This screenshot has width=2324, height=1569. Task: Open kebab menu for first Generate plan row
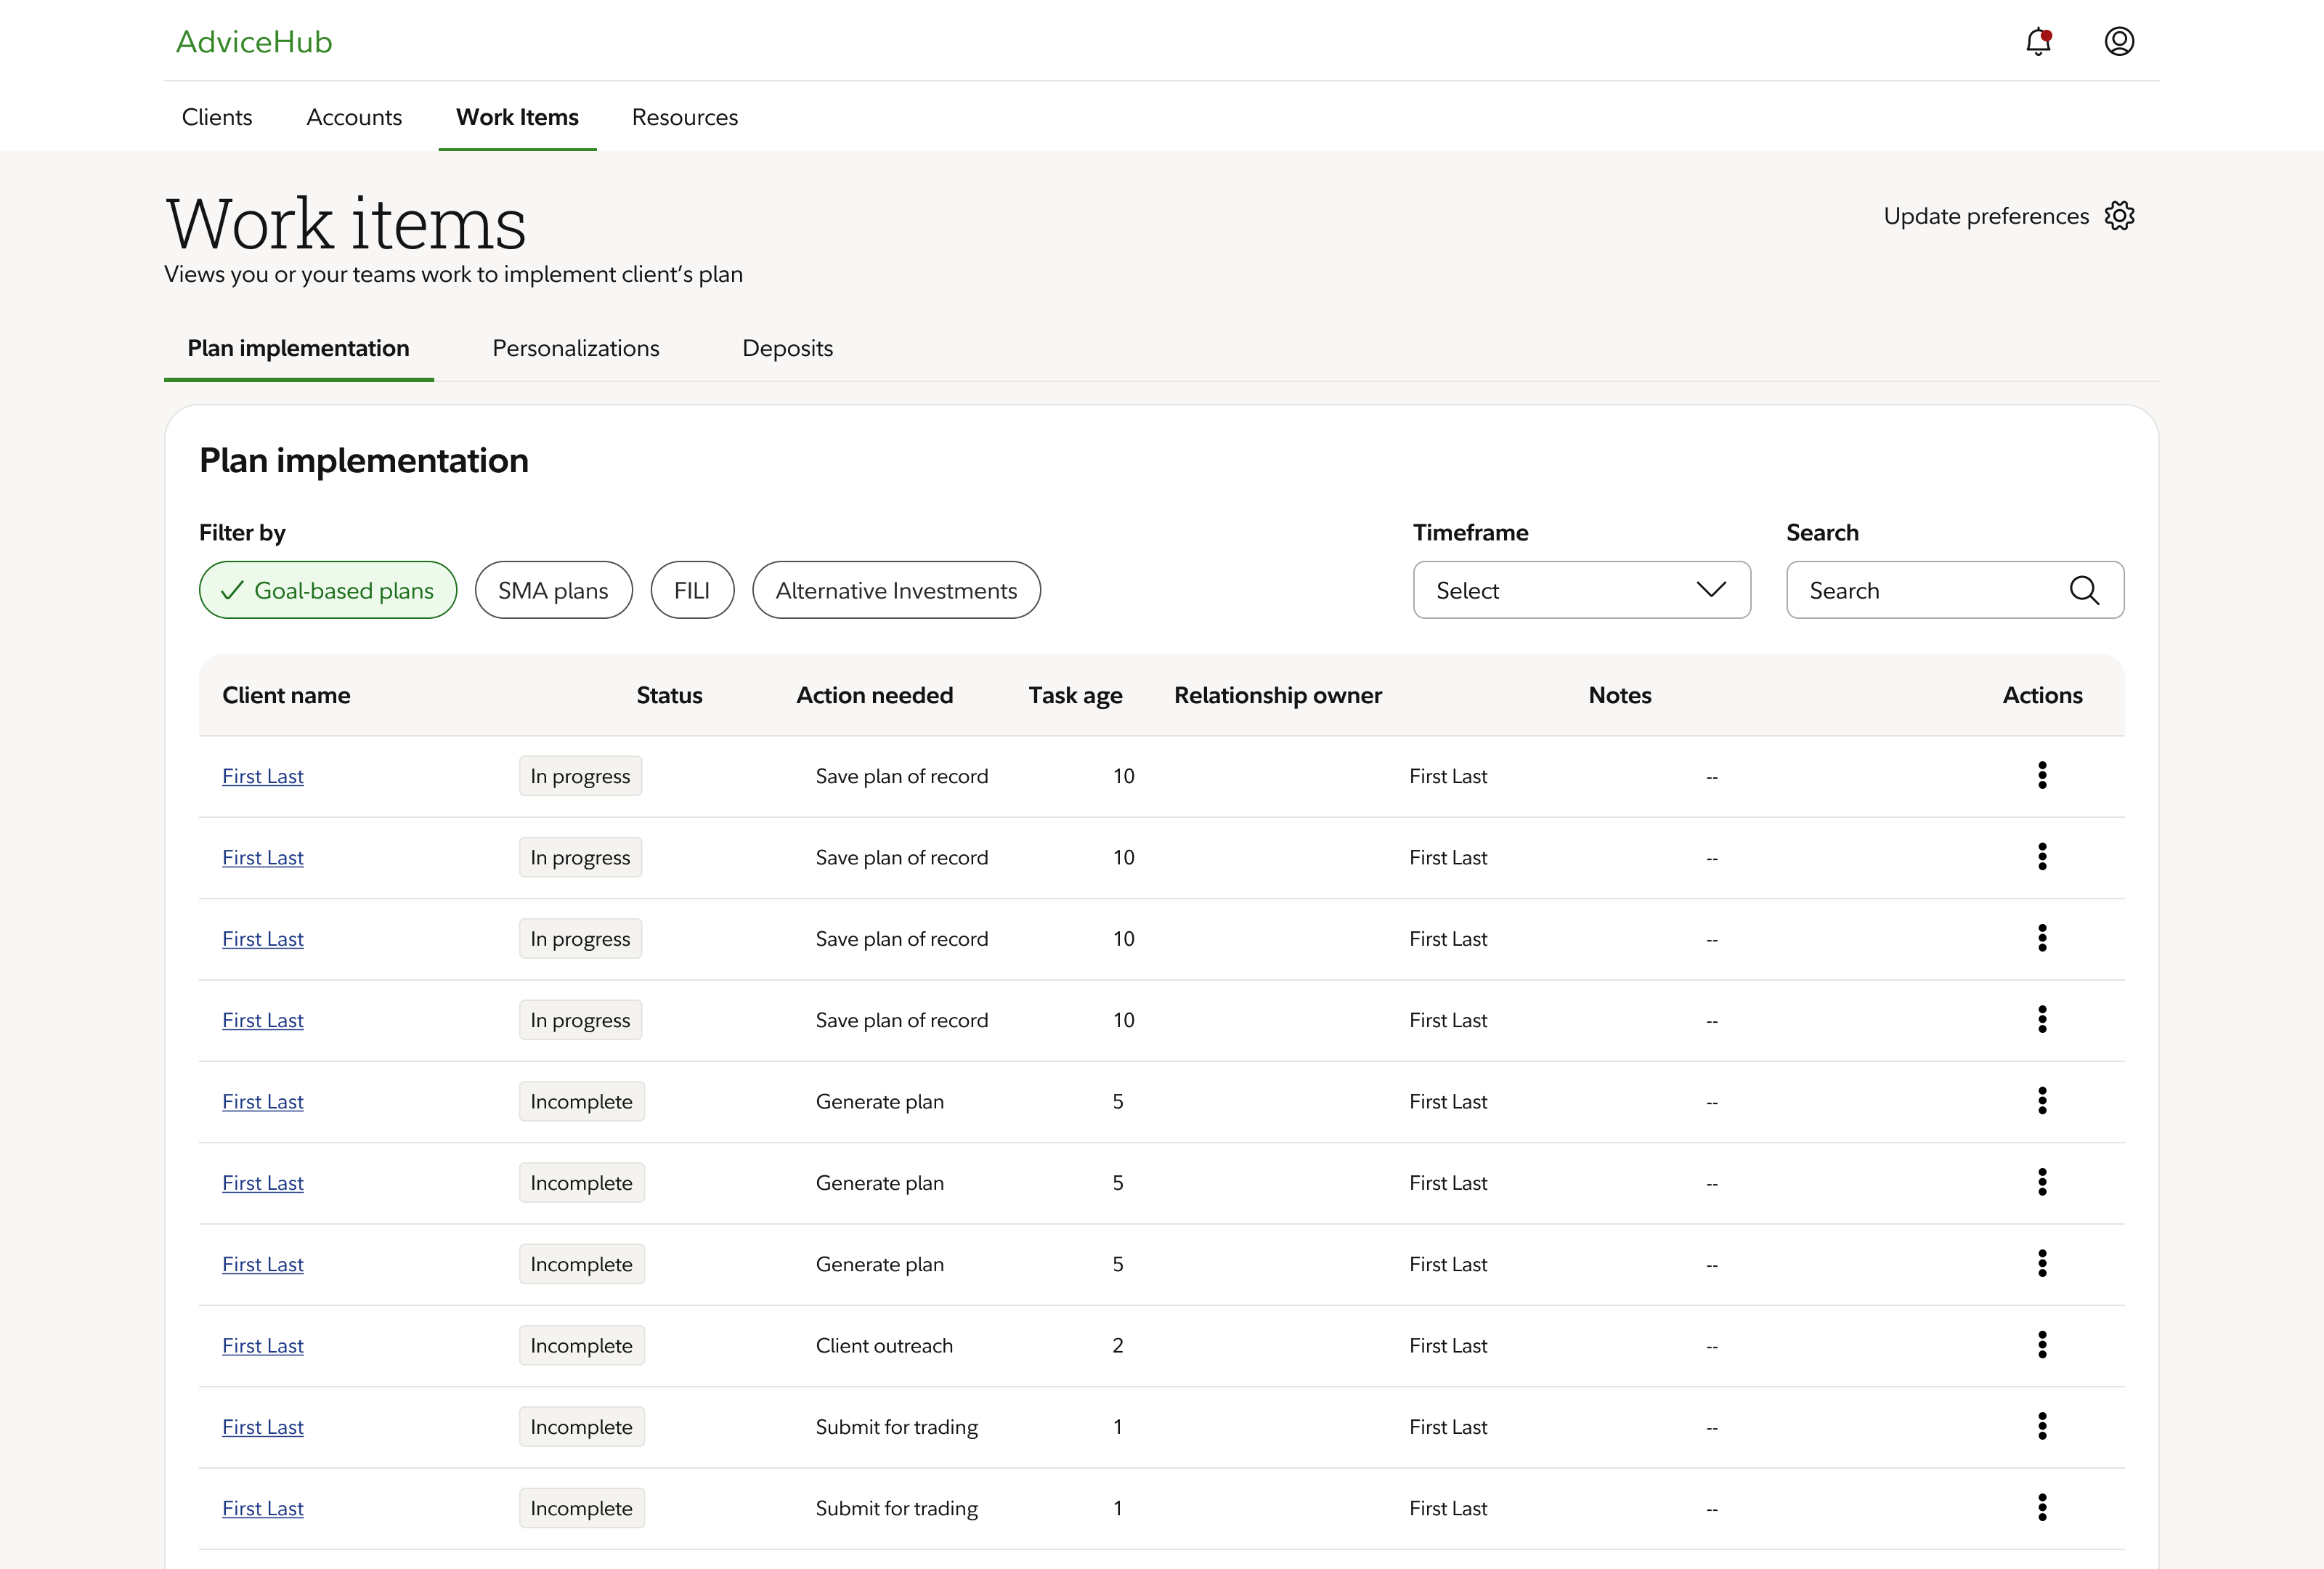[x=2042, y=1101]
